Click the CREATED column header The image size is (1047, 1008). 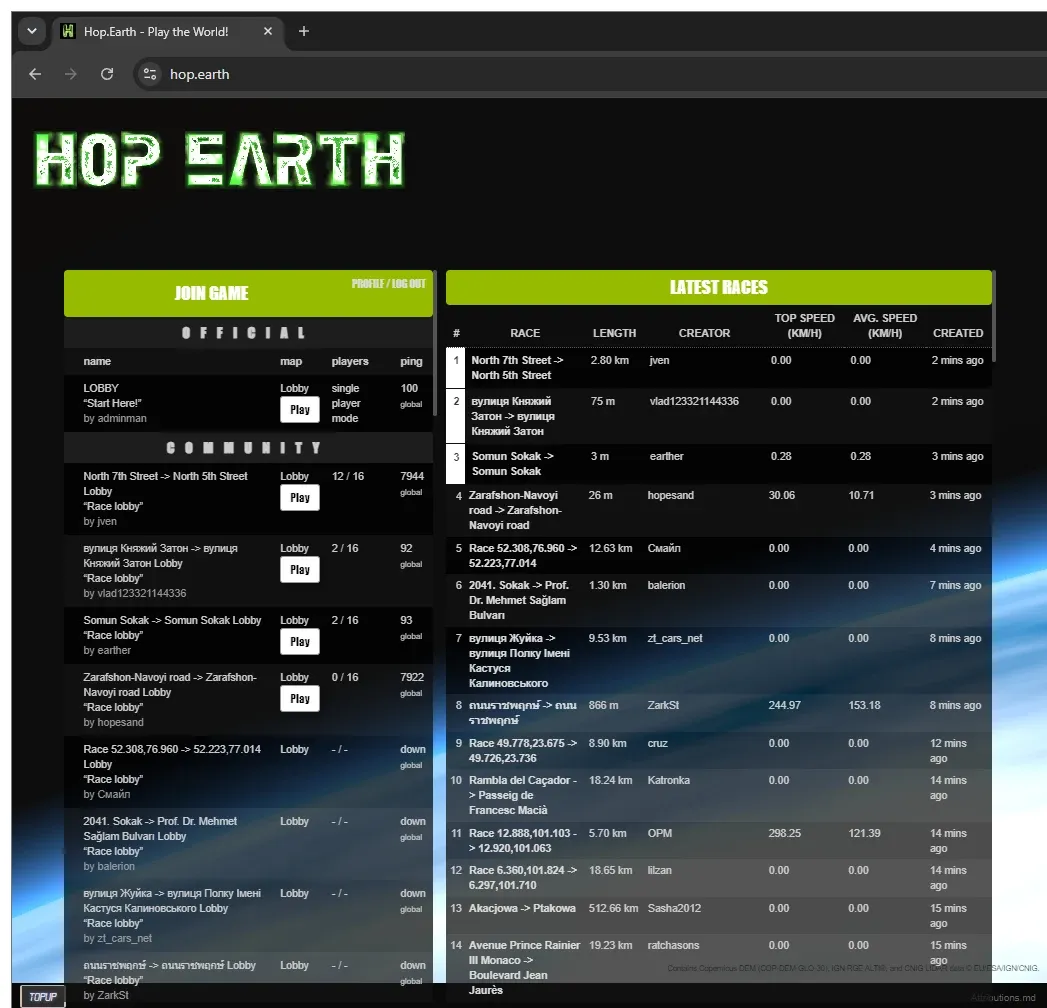pyautogui.click(x=958, y=333)
